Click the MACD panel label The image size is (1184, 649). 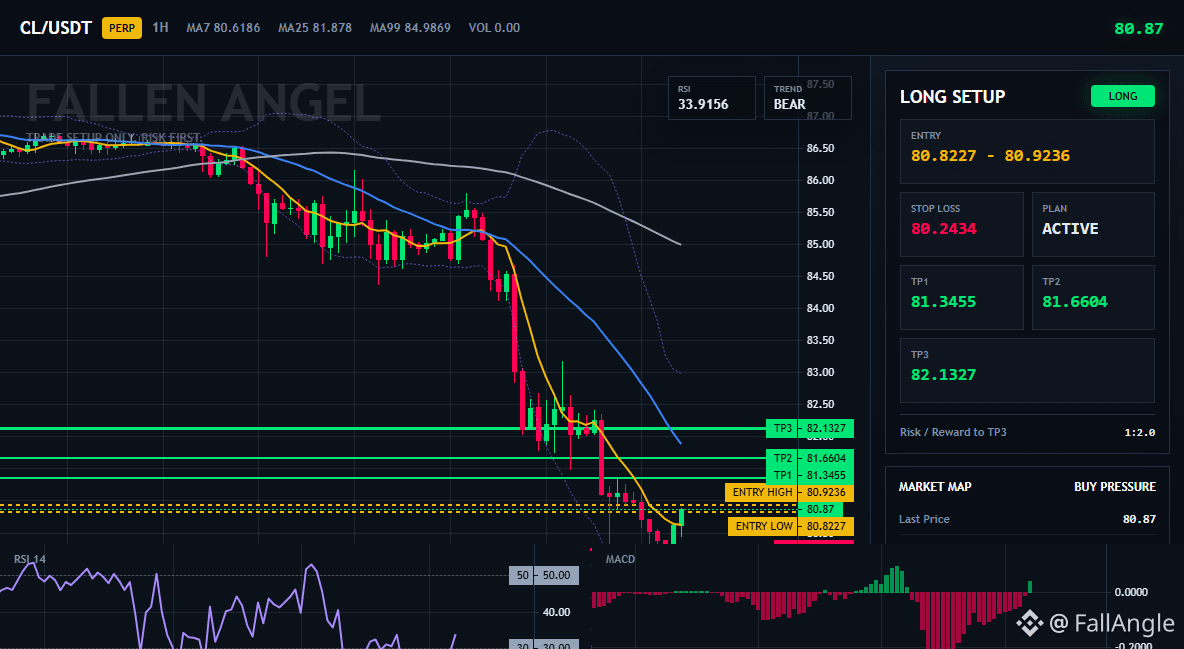(620, 559)
